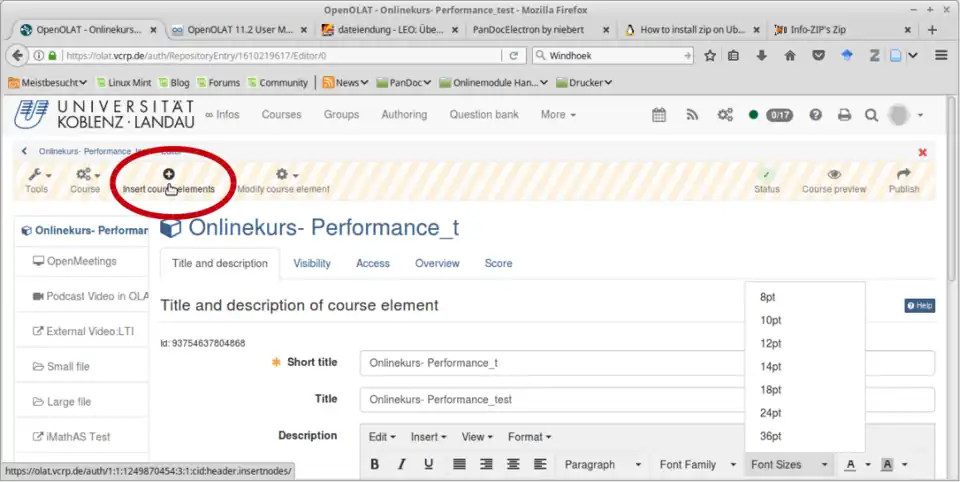Select OpenMeetings in the course tree
The width and height of the screenshot is (960, 482).
[x=82, y=261]
